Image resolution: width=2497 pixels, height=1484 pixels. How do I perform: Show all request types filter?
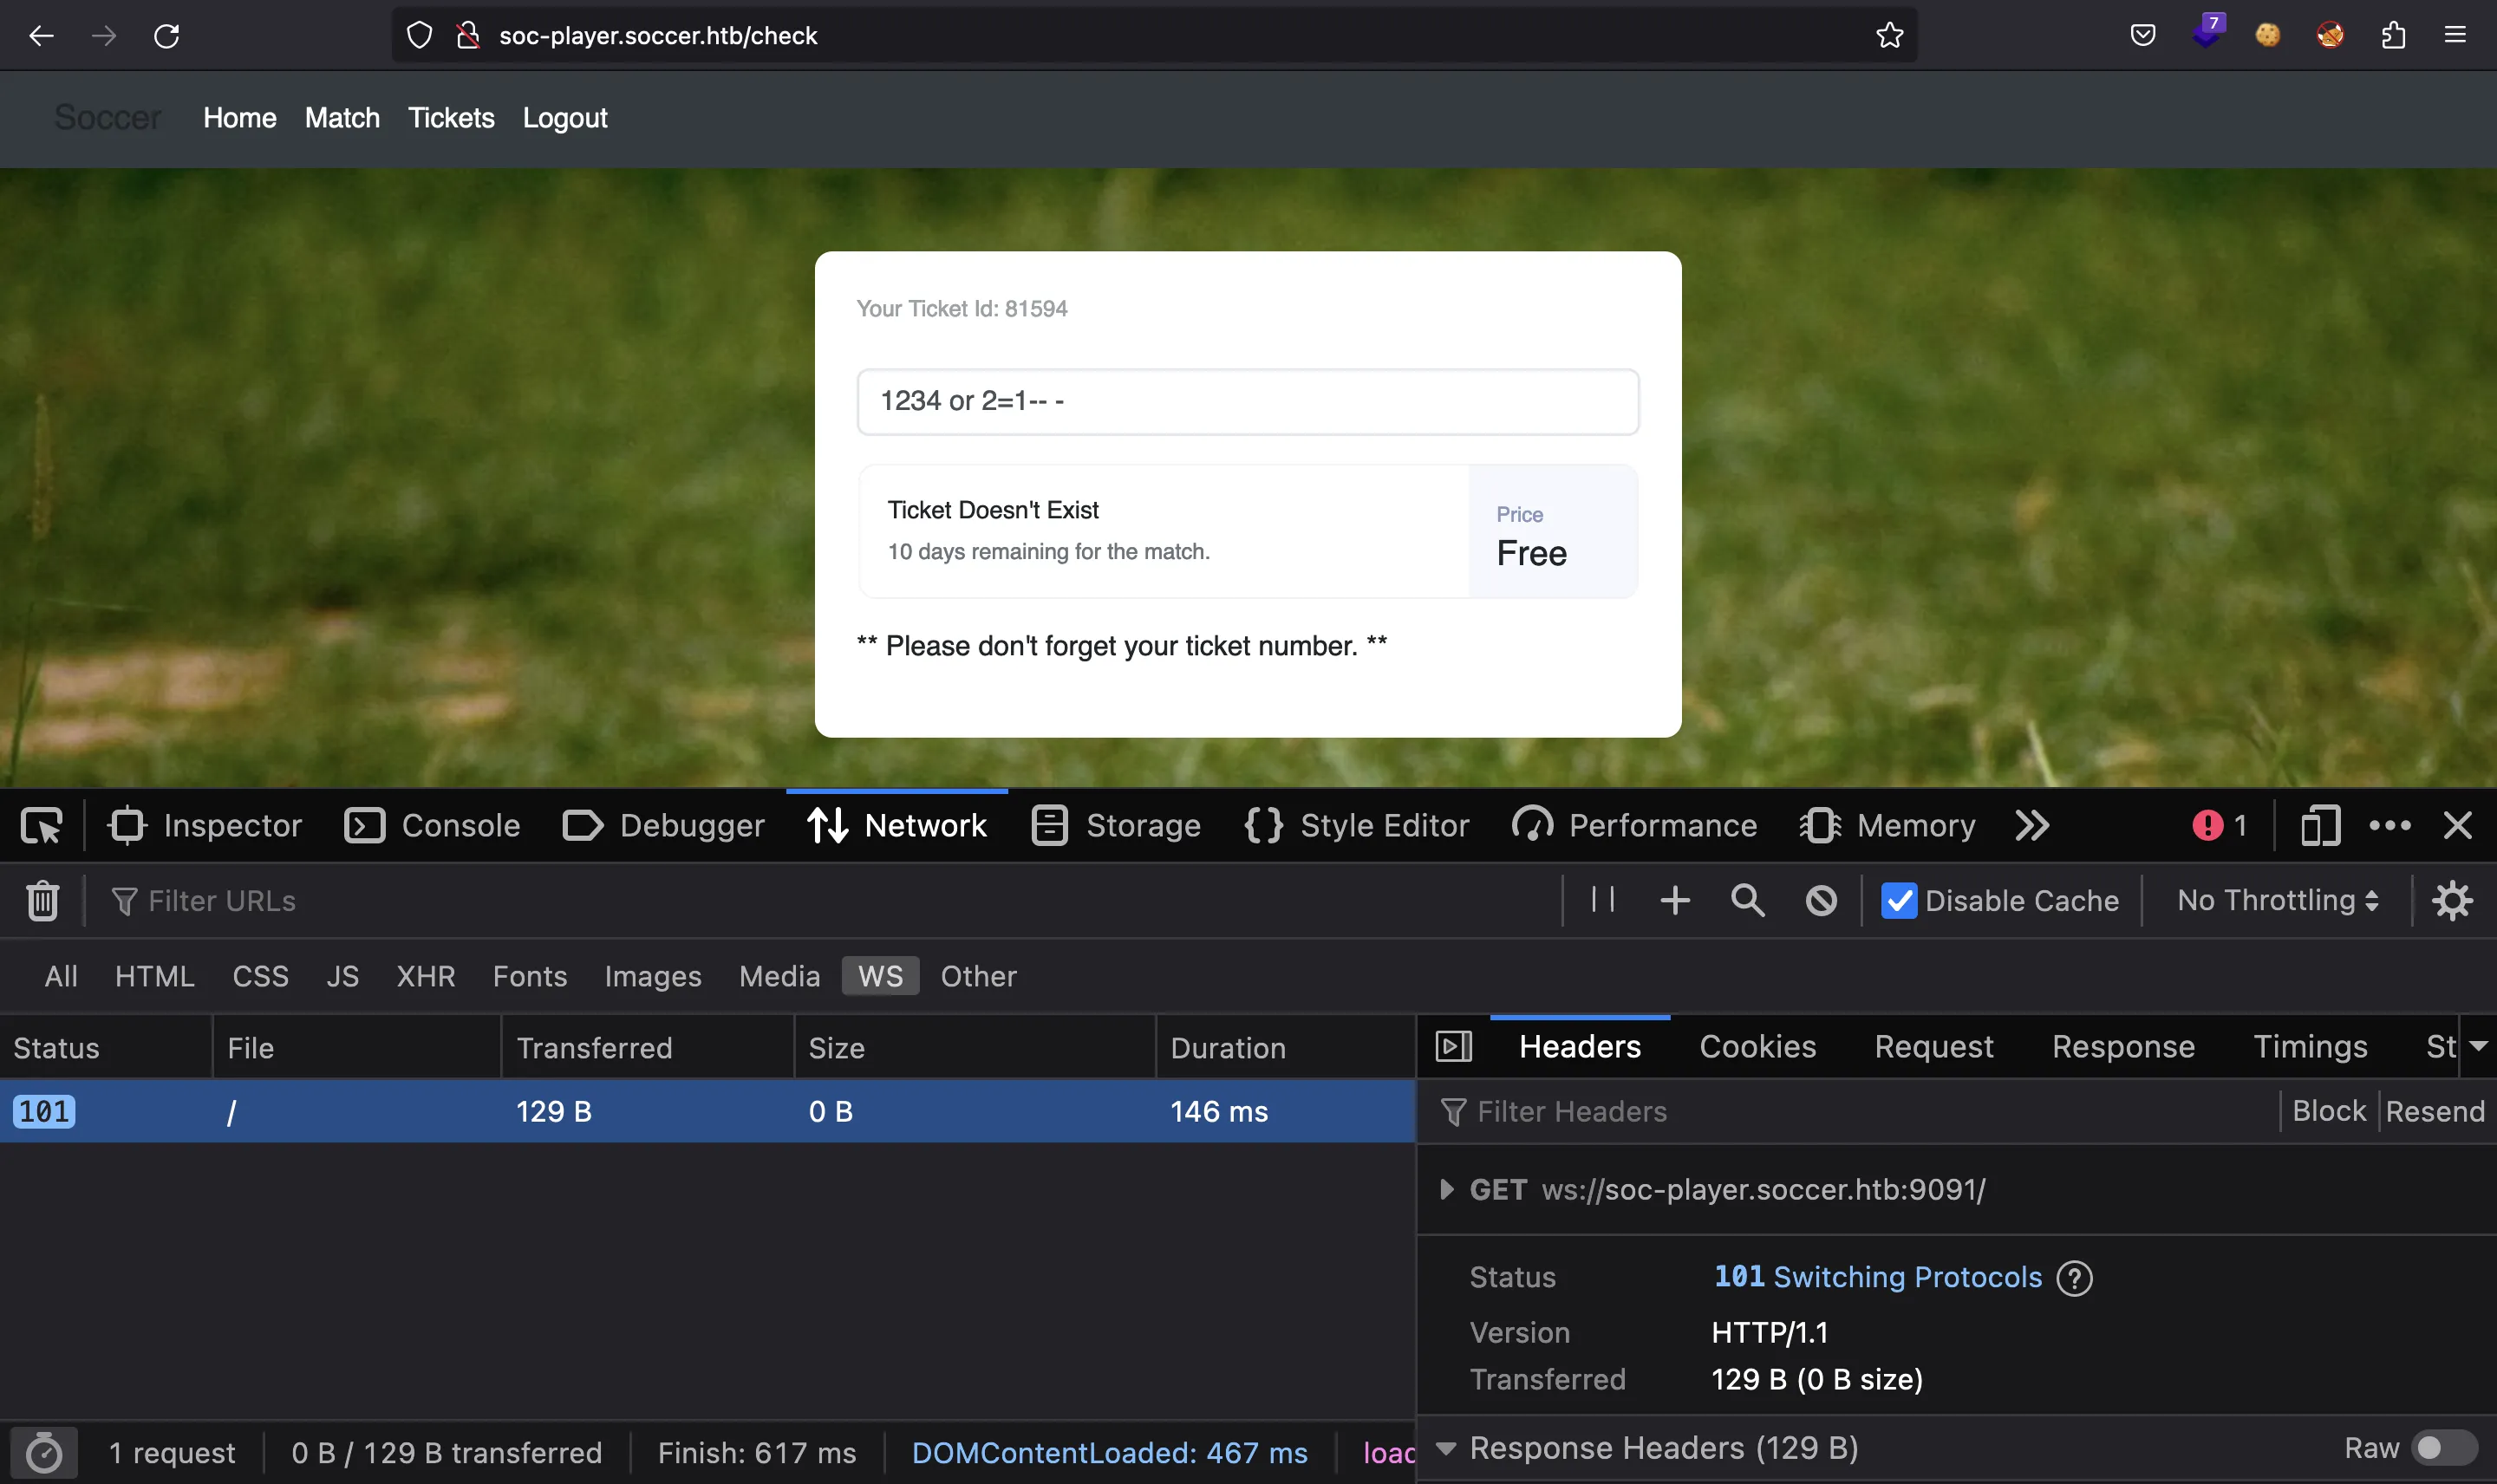(x=61, y=975)
